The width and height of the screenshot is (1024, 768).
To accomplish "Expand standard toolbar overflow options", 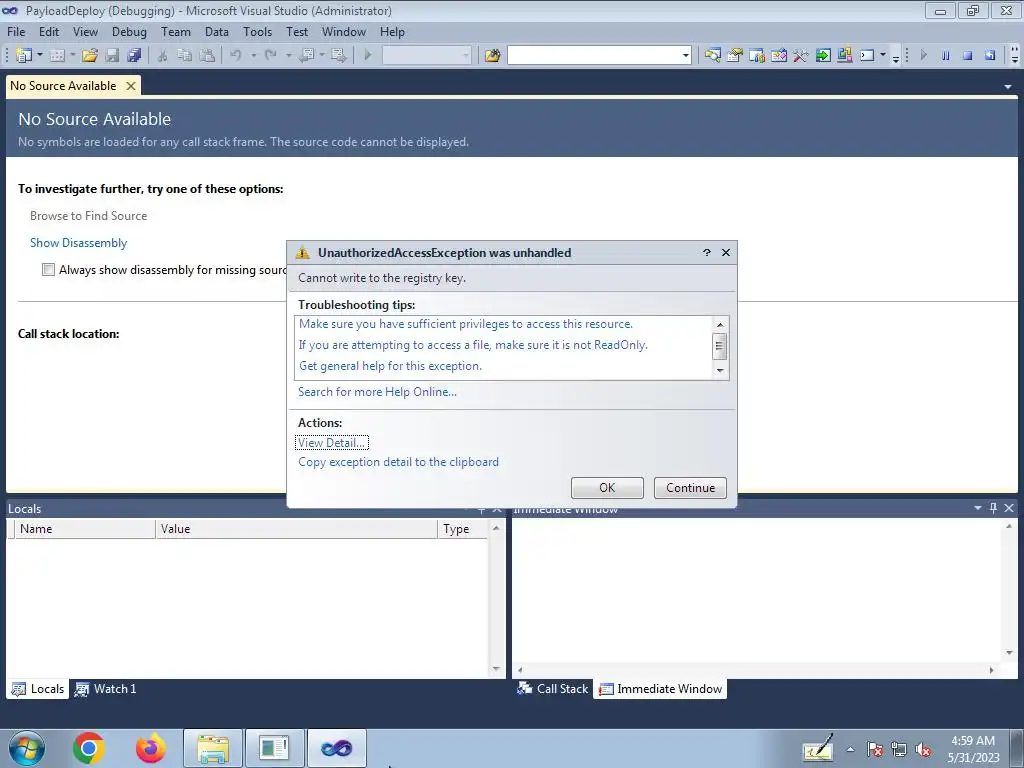I will pyautogui.click(x=896, y=57).
